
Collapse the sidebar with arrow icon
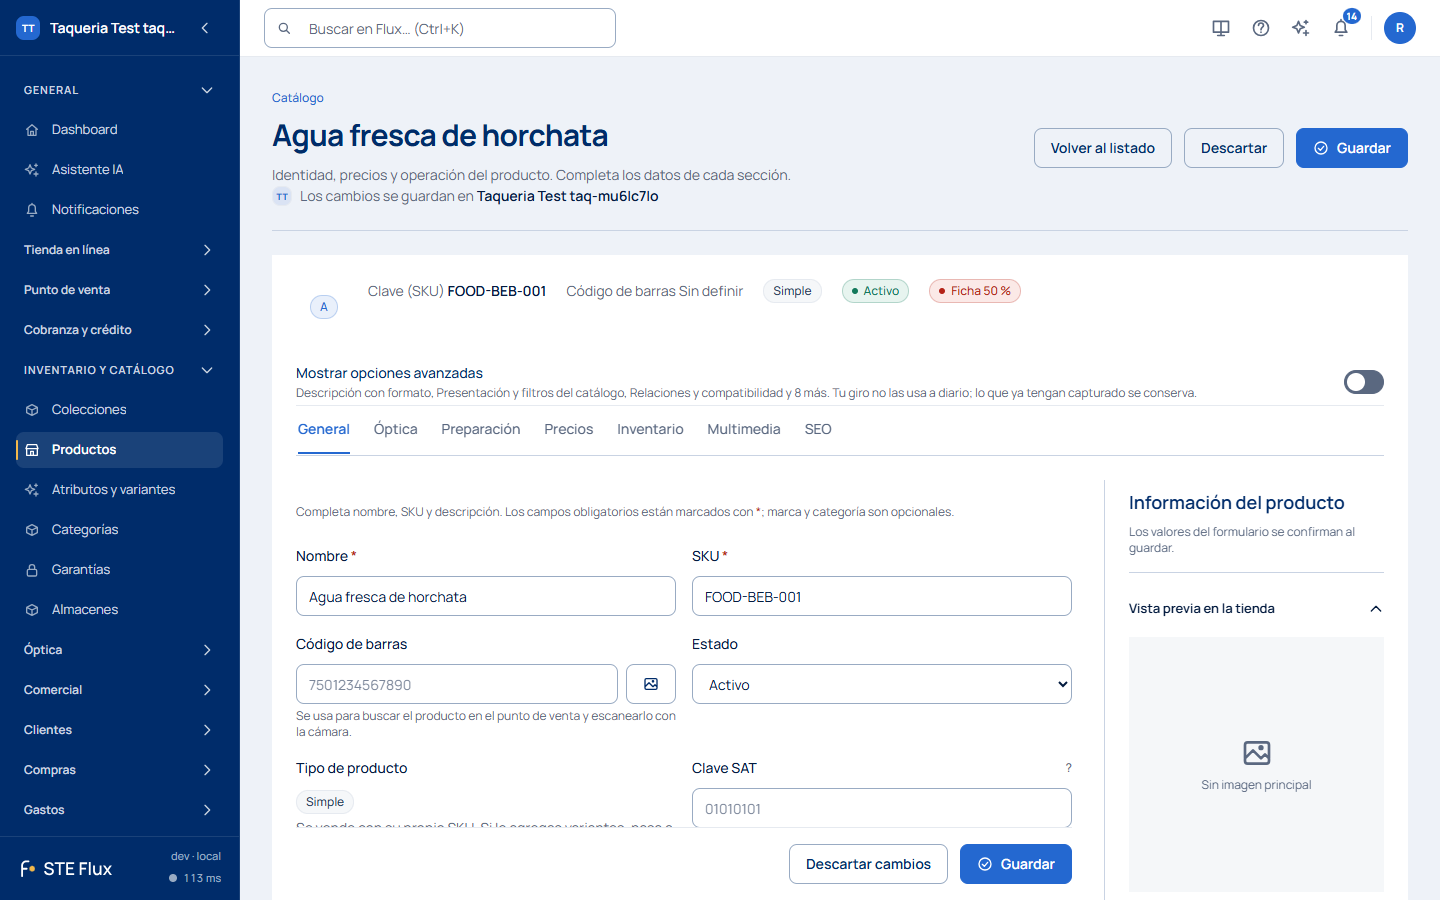coord(205,28)
